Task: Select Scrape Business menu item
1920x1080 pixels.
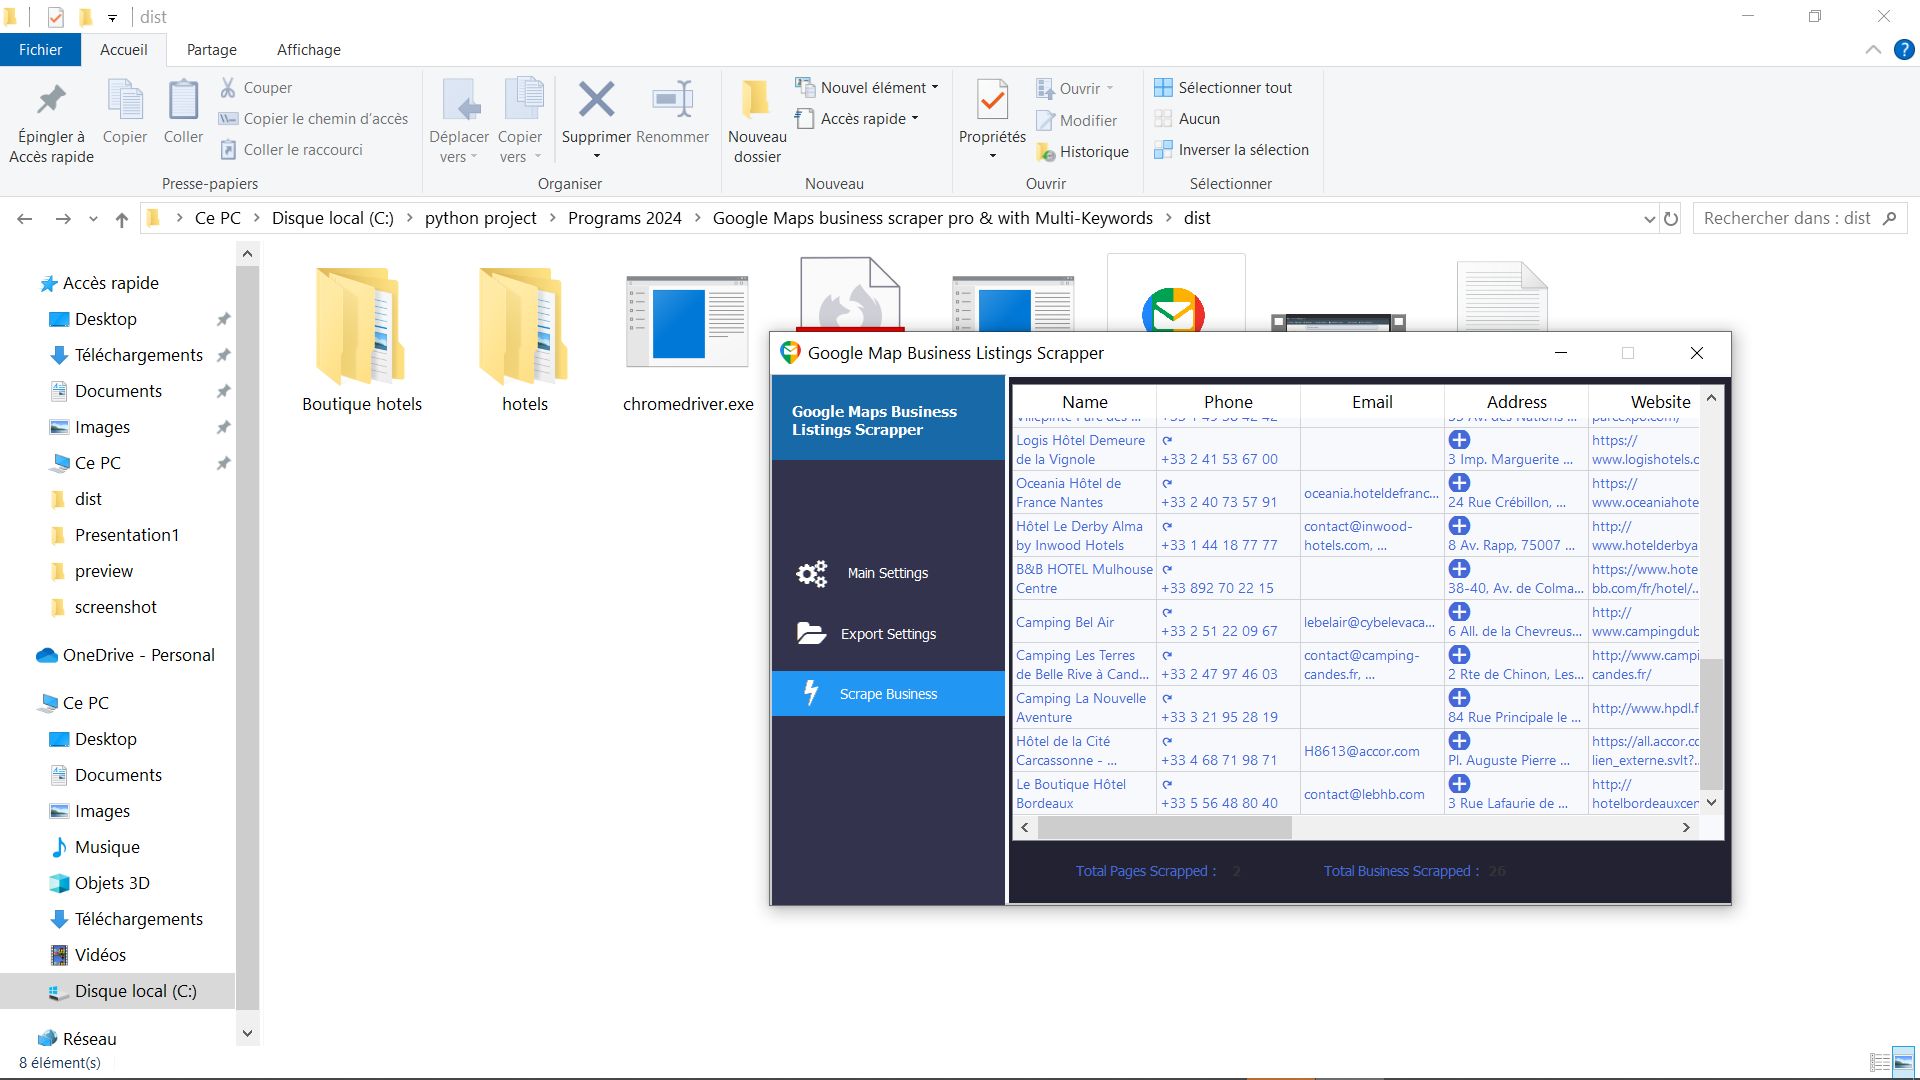Action: [x=888, y=693]
